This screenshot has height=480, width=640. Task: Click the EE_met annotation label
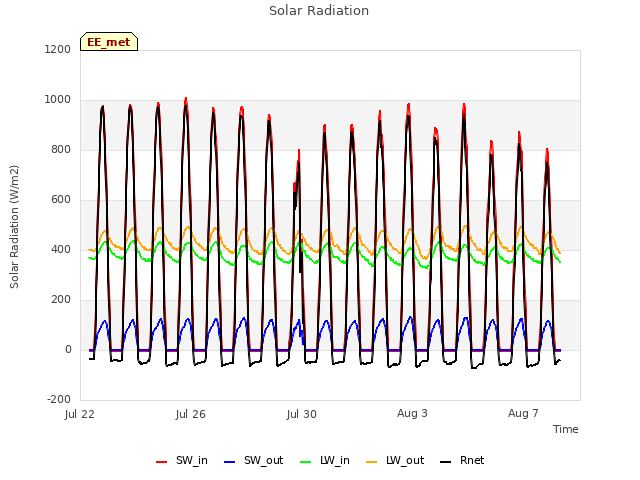pyautogui.click(x=109, y=42)
